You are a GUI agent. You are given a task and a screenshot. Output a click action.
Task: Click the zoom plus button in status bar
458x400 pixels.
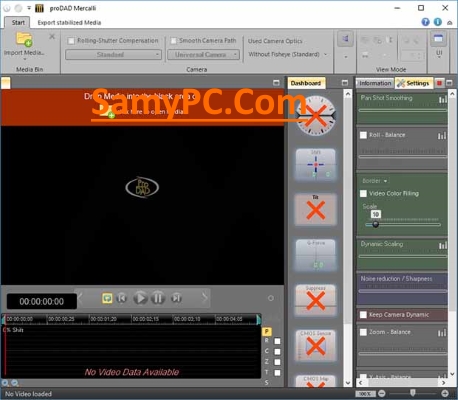coord(445,394)
